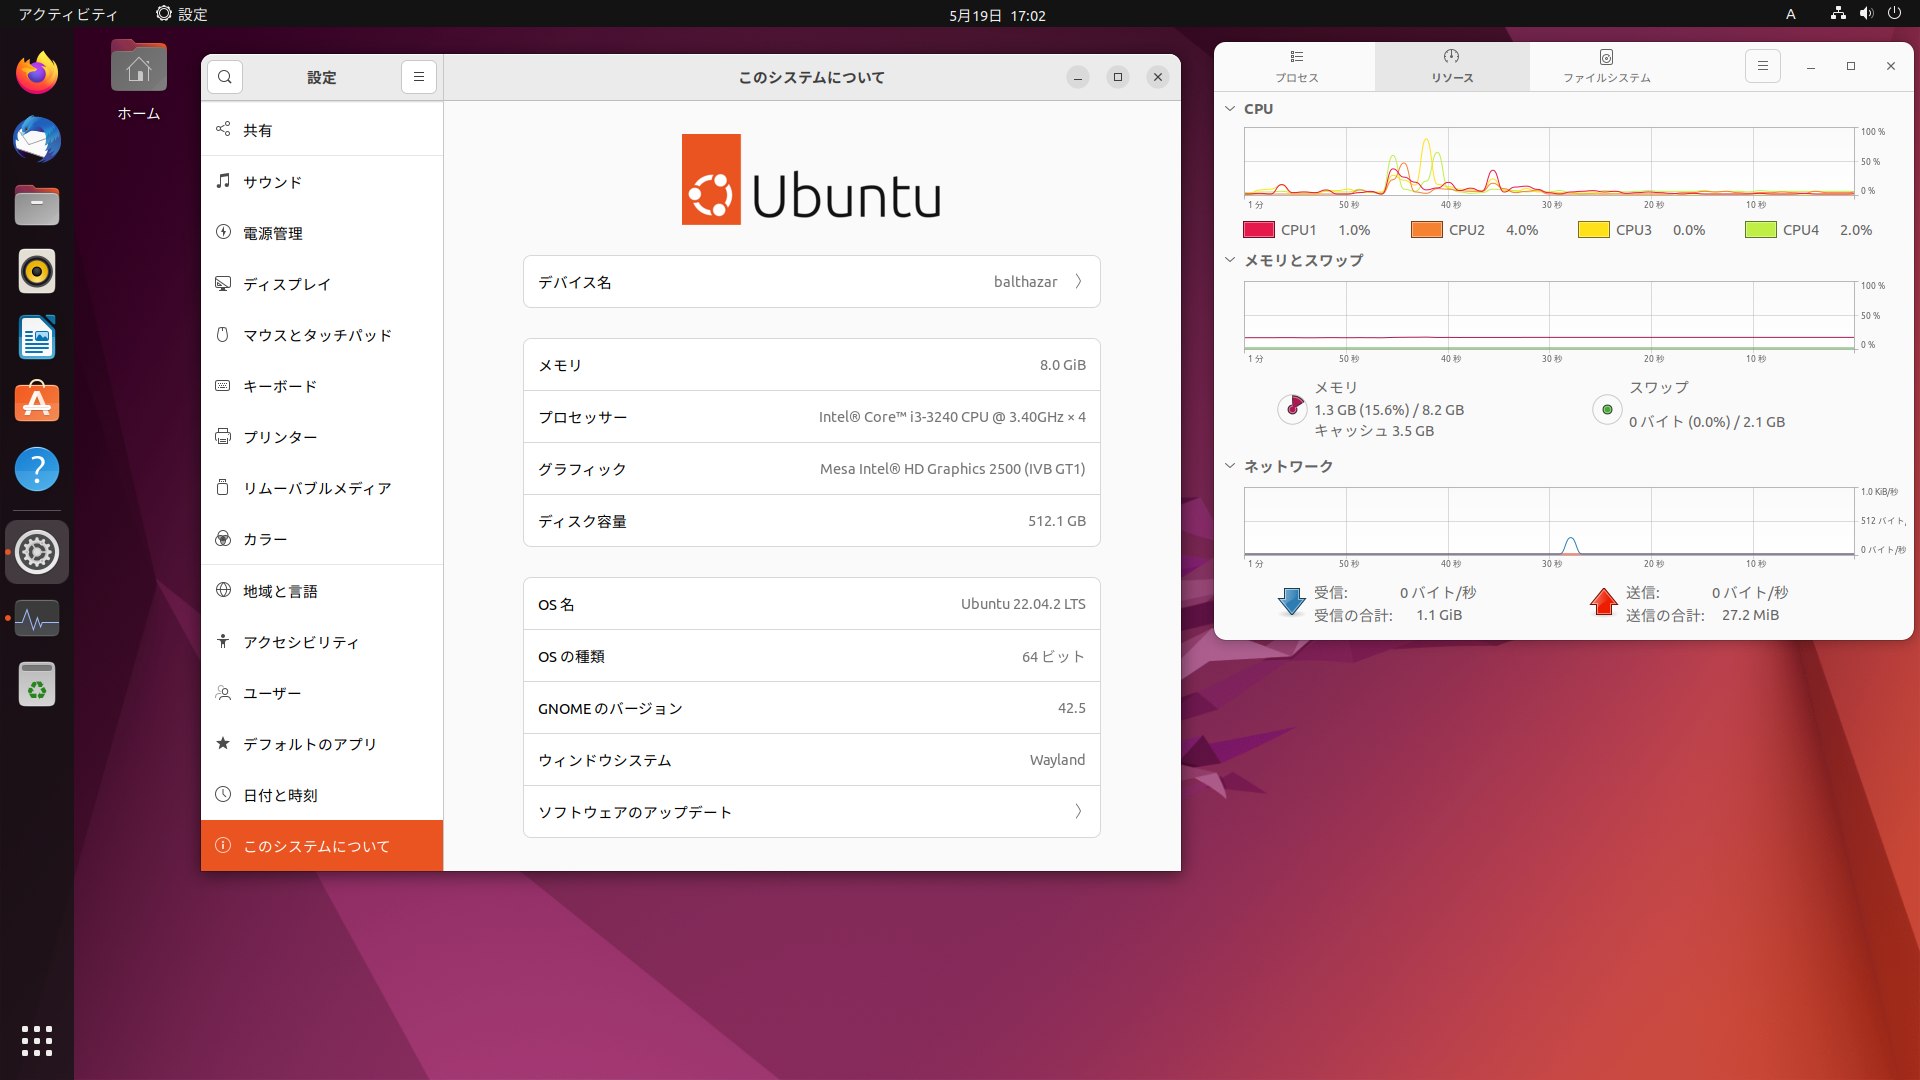Select ユーザー in settings sidebar
This screenshot has width=1920, height=1080.
pyautogui.click(x=322, y=693)
